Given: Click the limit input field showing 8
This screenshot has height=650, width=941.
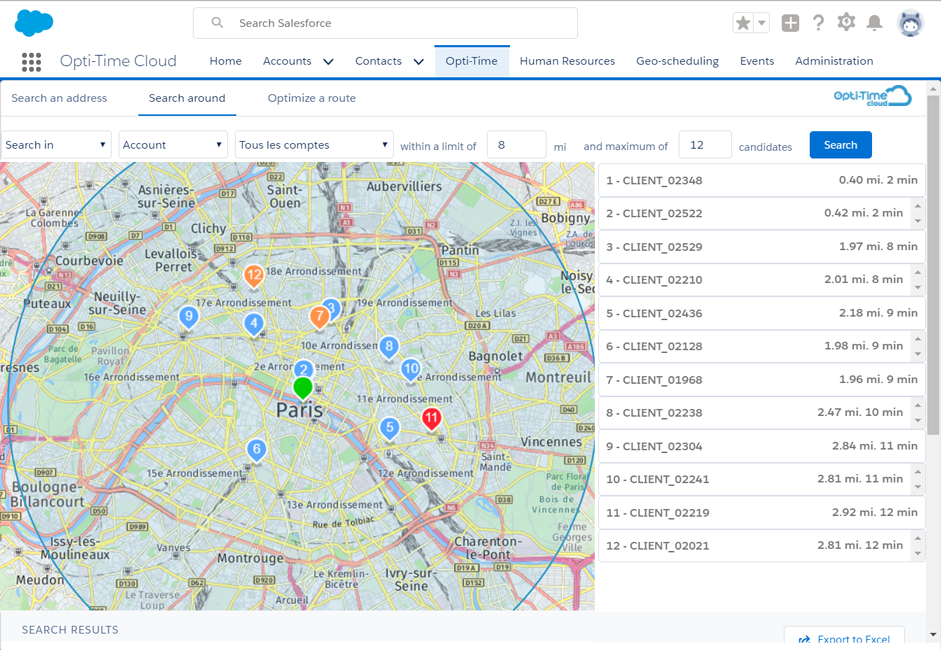Looking at the screenshot, I should click(x=516, y=144).
